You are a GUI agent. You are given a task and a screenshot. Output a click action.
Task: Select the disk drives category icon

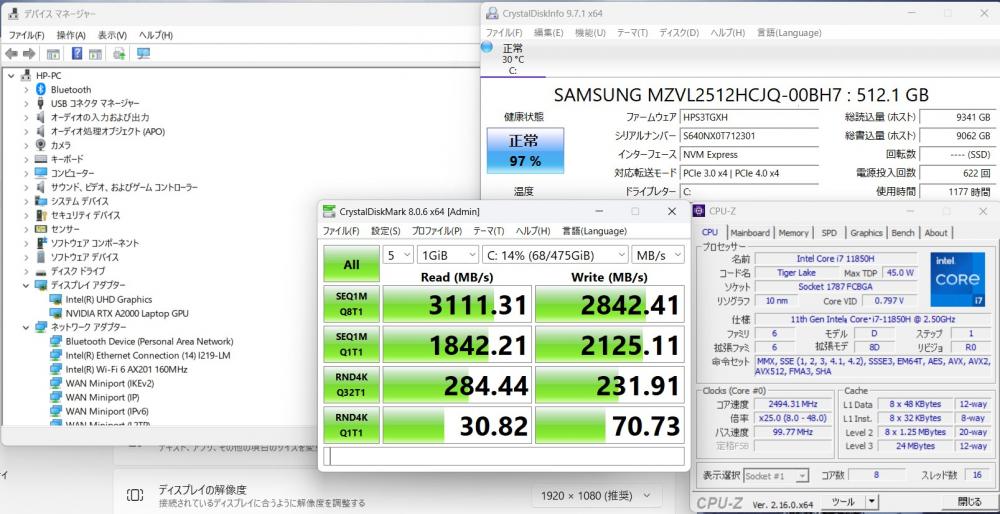coord(41,271)
